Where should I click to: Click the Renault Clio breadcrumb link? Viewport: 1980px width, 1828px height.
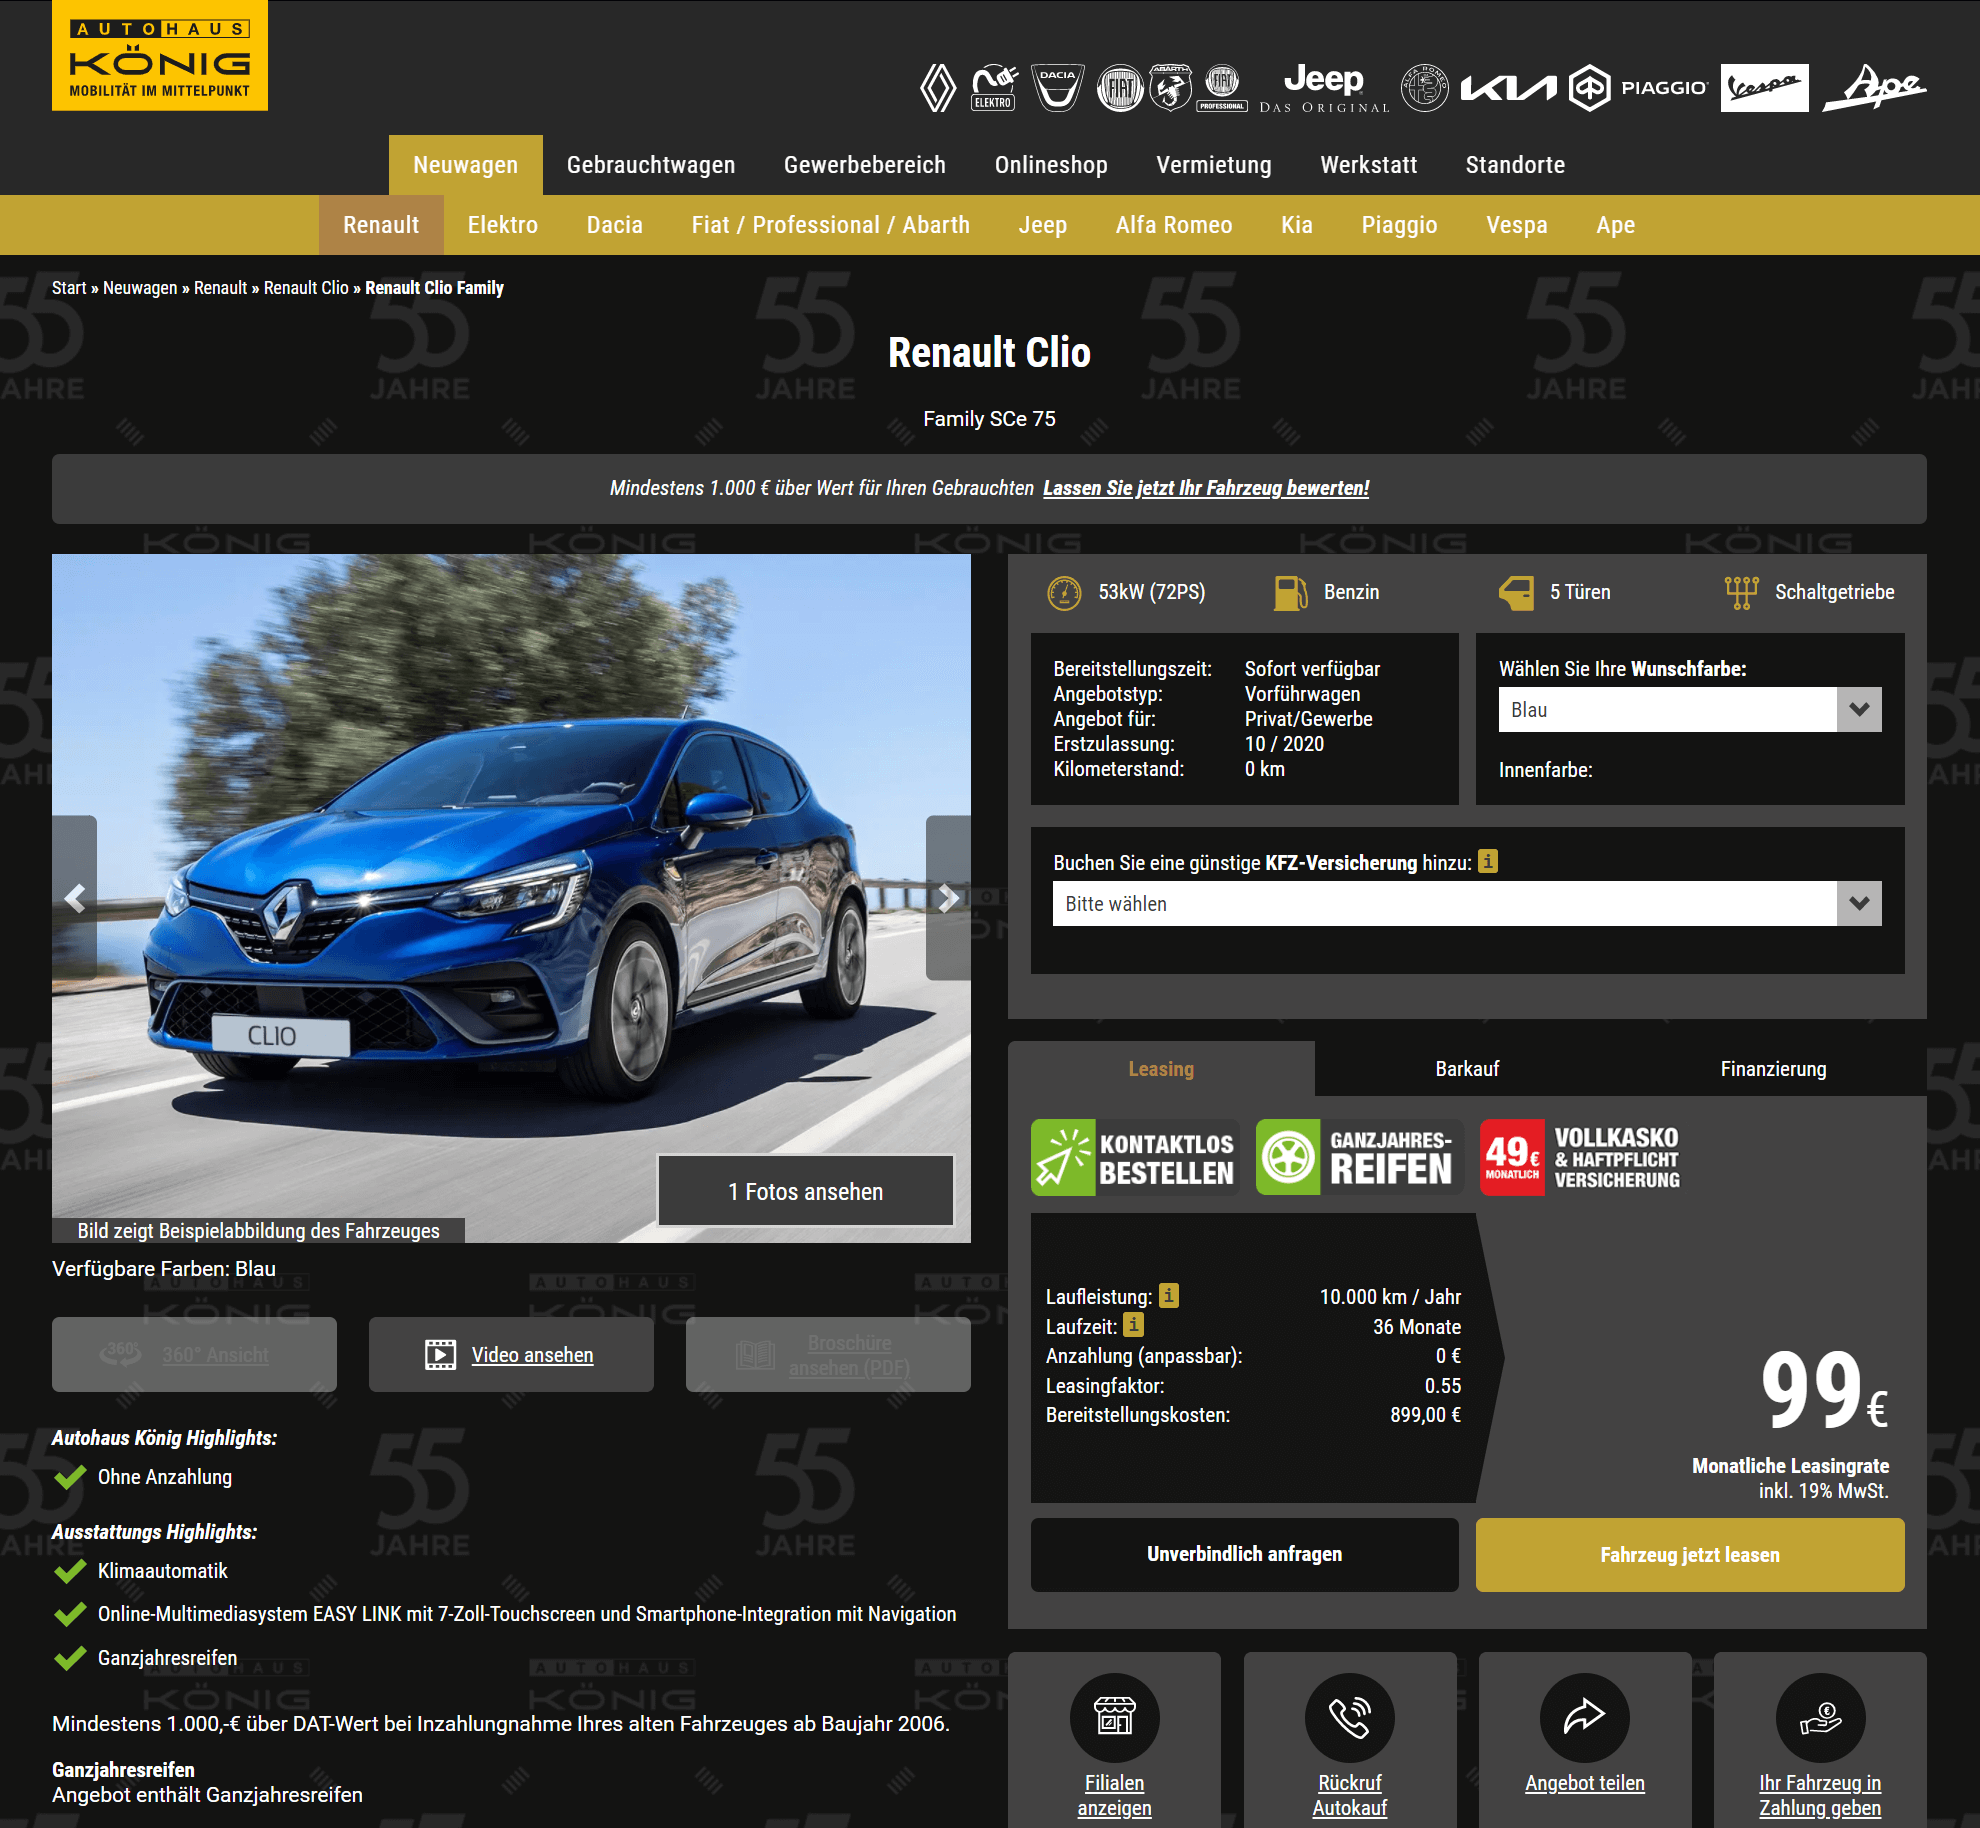[306, 288]
